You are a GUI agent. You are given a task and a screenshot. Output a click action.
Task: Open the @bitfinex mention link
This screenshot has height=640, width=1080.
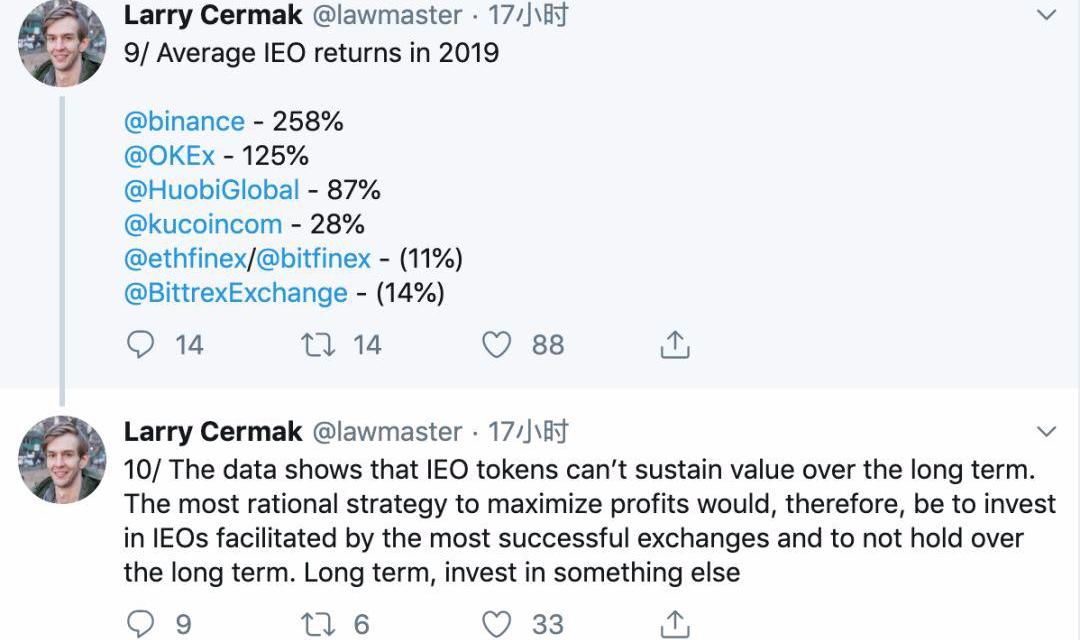click(313, 258)
